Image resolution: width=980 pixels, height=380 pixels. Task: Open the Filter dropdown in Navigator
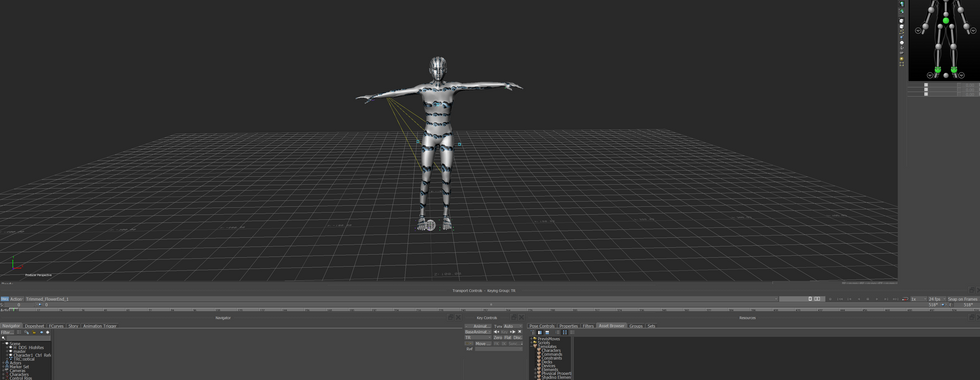click(x=7, y=332)
